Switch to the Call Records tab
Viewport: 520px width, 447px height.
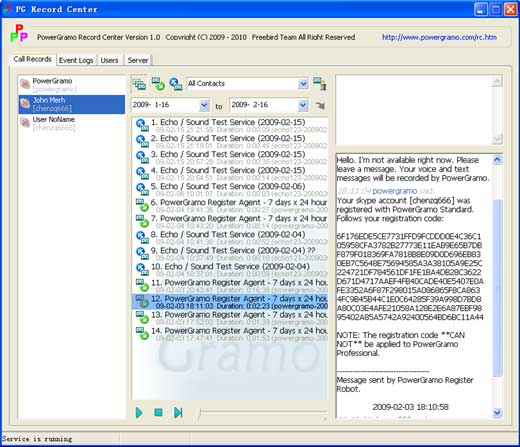(x=32, y=59)
